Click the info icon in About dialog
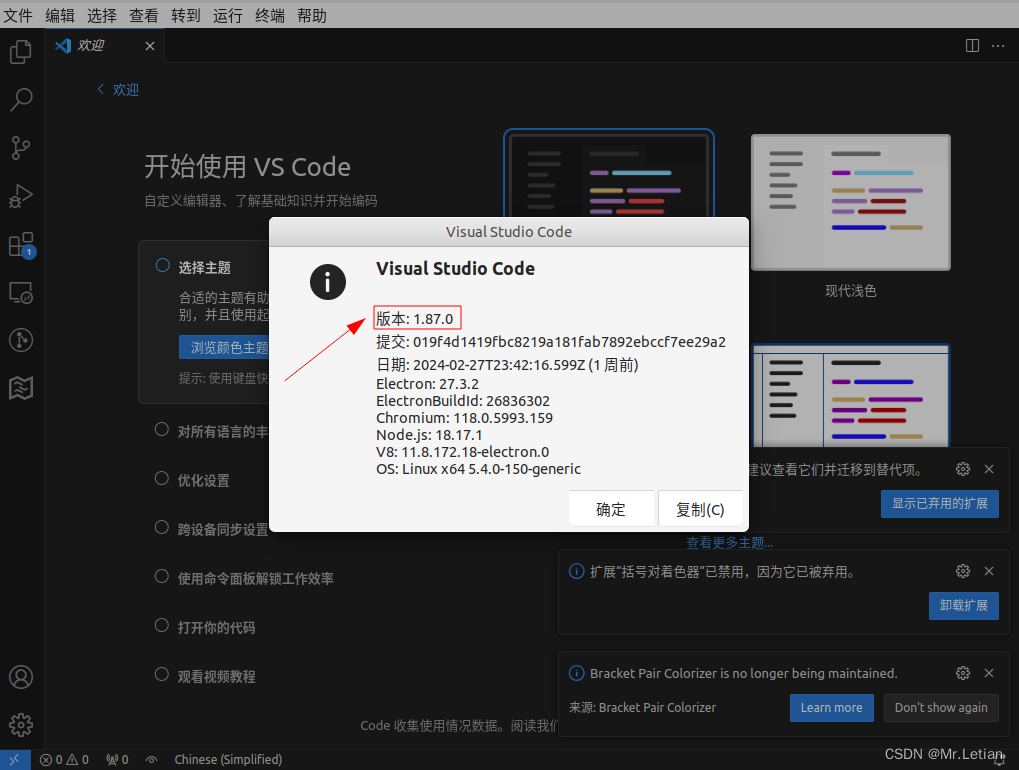The width and height of the screenshot is (1019, 770). click(x=328, y=282)
